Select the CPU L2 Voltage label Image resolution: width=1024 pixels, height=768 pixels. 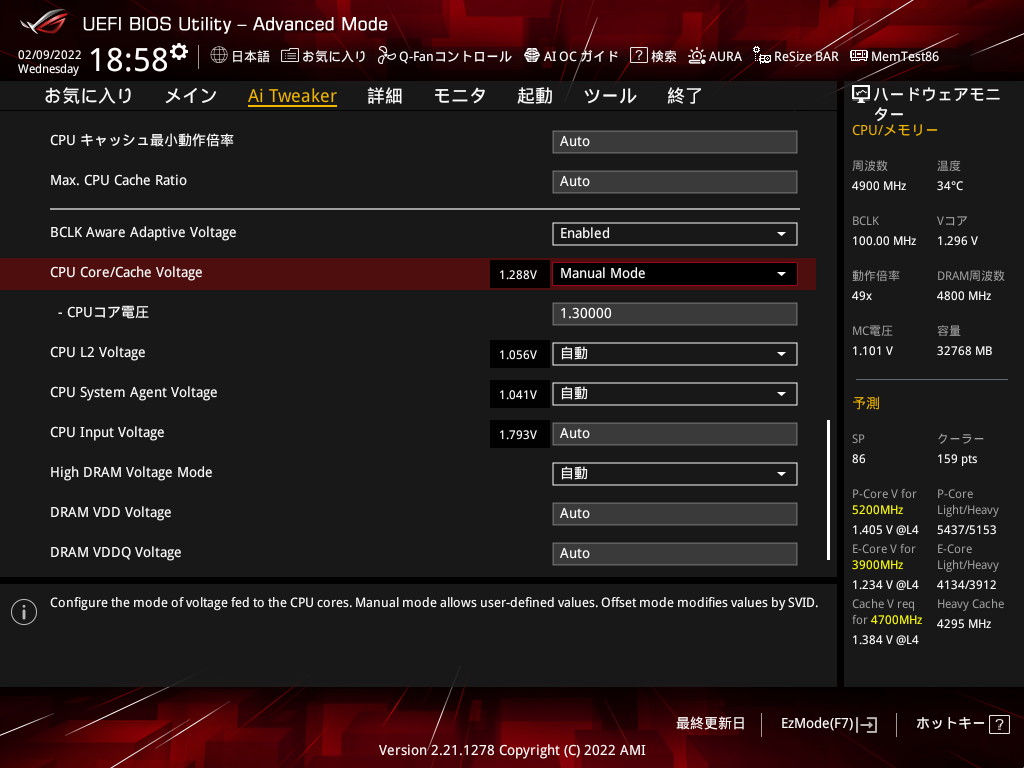(97, 353)
